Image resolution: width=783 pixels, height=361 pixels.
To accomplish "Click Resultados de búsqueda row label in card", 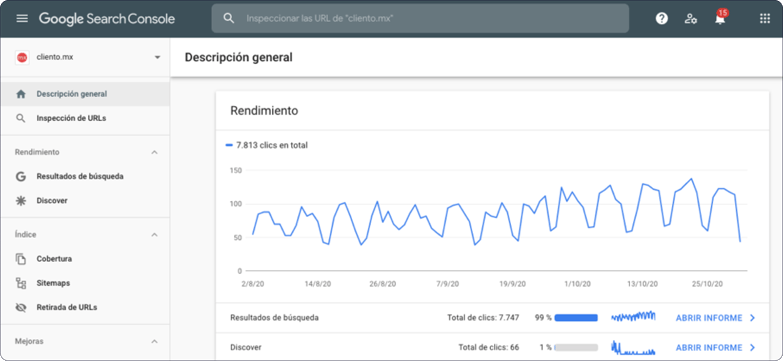I will point(274,318).
